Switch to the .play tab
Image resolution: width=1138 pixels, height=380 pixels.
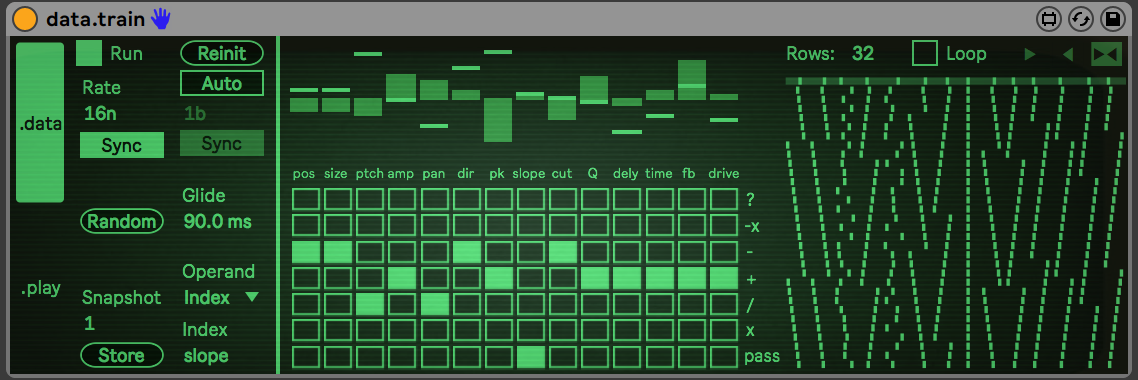click(40, 289)
